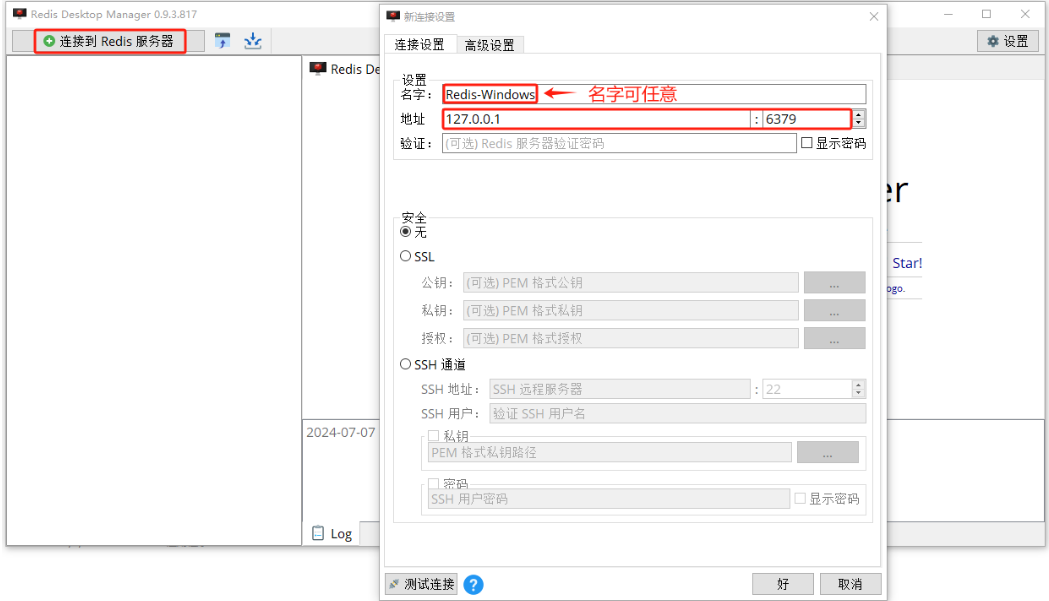Screen dimensions: 1049x601
Task: Cancel the dialog with 取消 button
Action: coord(850,584)
